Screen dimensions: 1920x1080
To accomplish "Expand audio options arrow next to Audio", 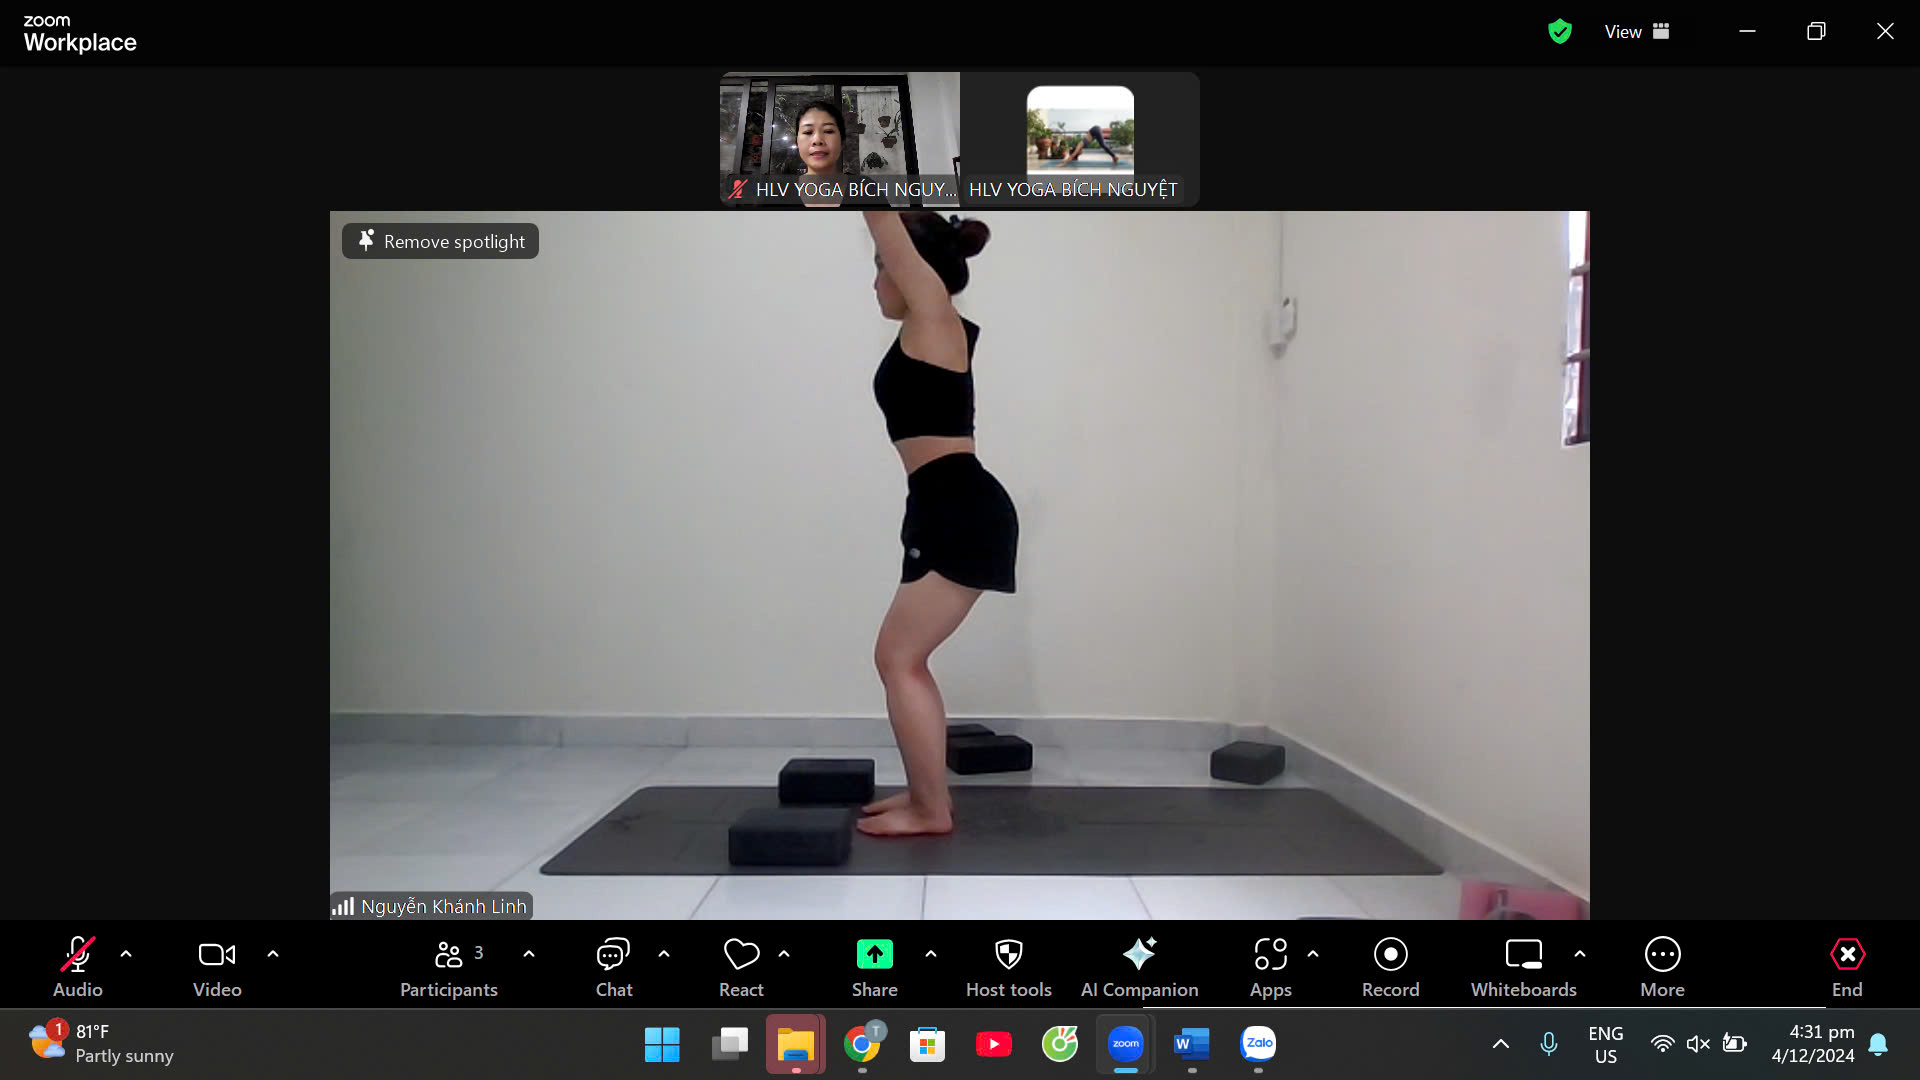I will (x=126, y=954).
